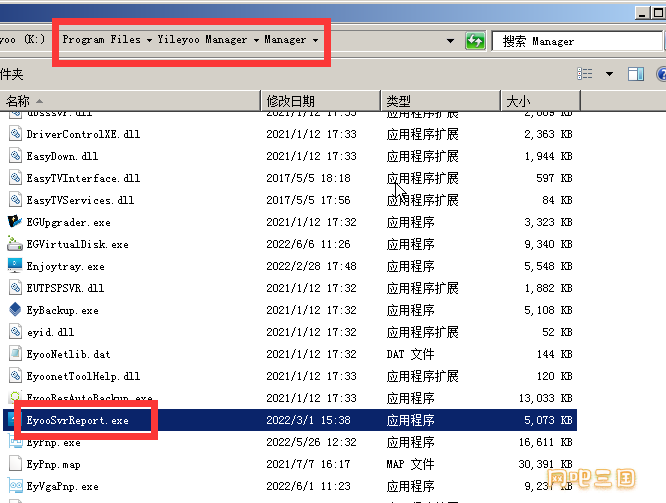The image size is (666, 503).
Task: Click the DriverControlXE.dll file icon
Action: point(15,134)
